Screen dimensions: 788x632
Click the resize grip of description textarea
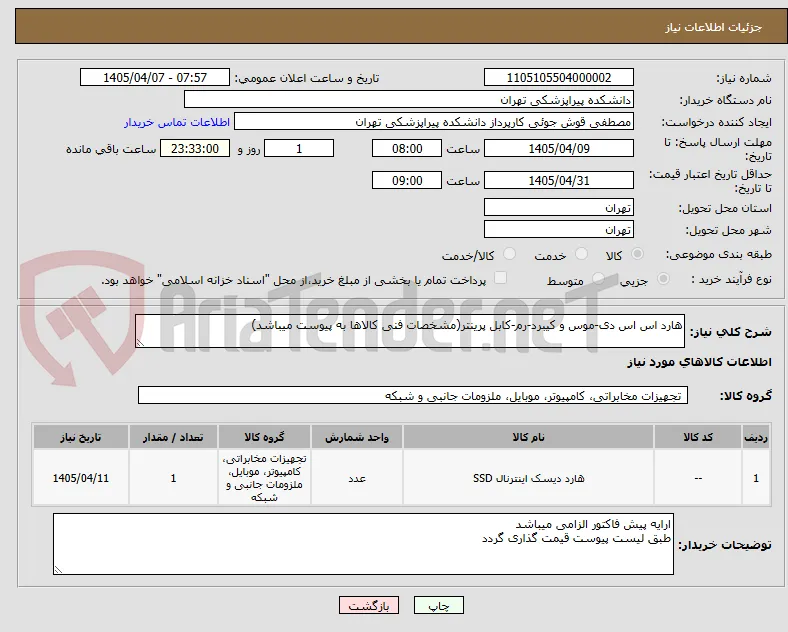coord(140,343)
